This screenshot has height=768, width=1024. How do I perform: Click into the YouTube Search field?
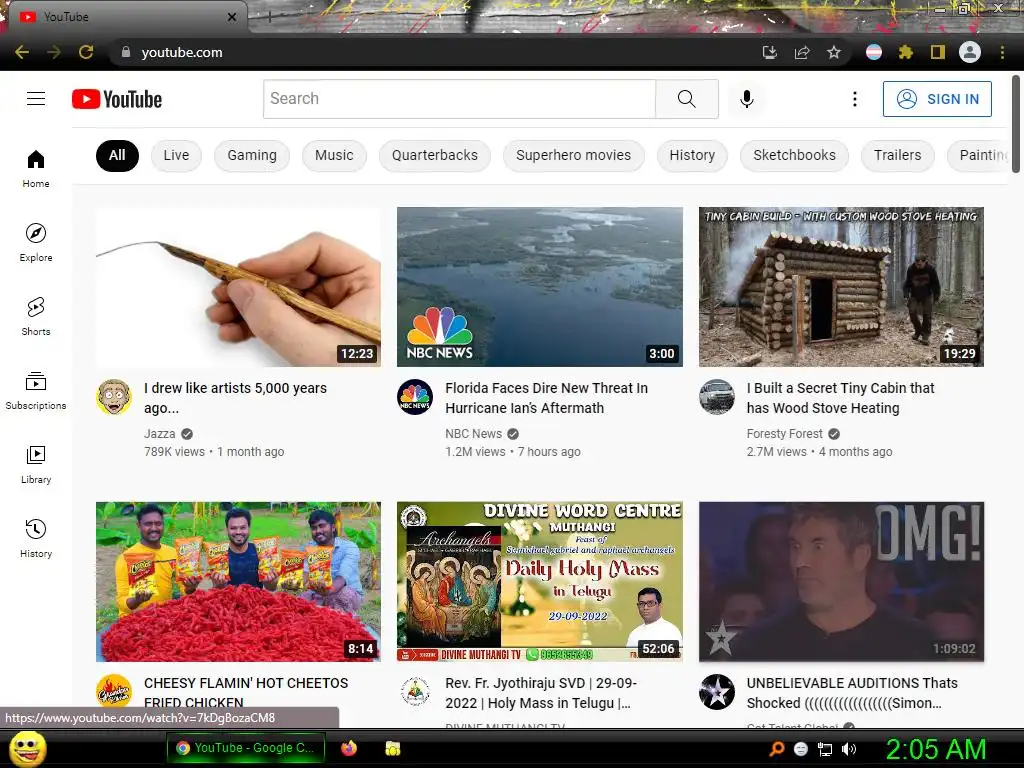[459, 99]
